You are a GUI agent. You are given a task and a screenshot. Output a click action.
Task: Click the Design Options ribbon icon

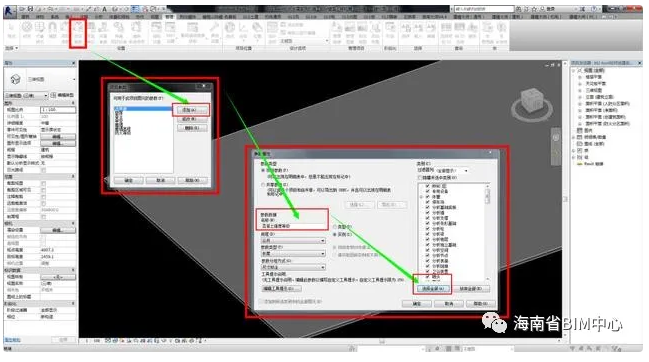[x=272, y=32]
